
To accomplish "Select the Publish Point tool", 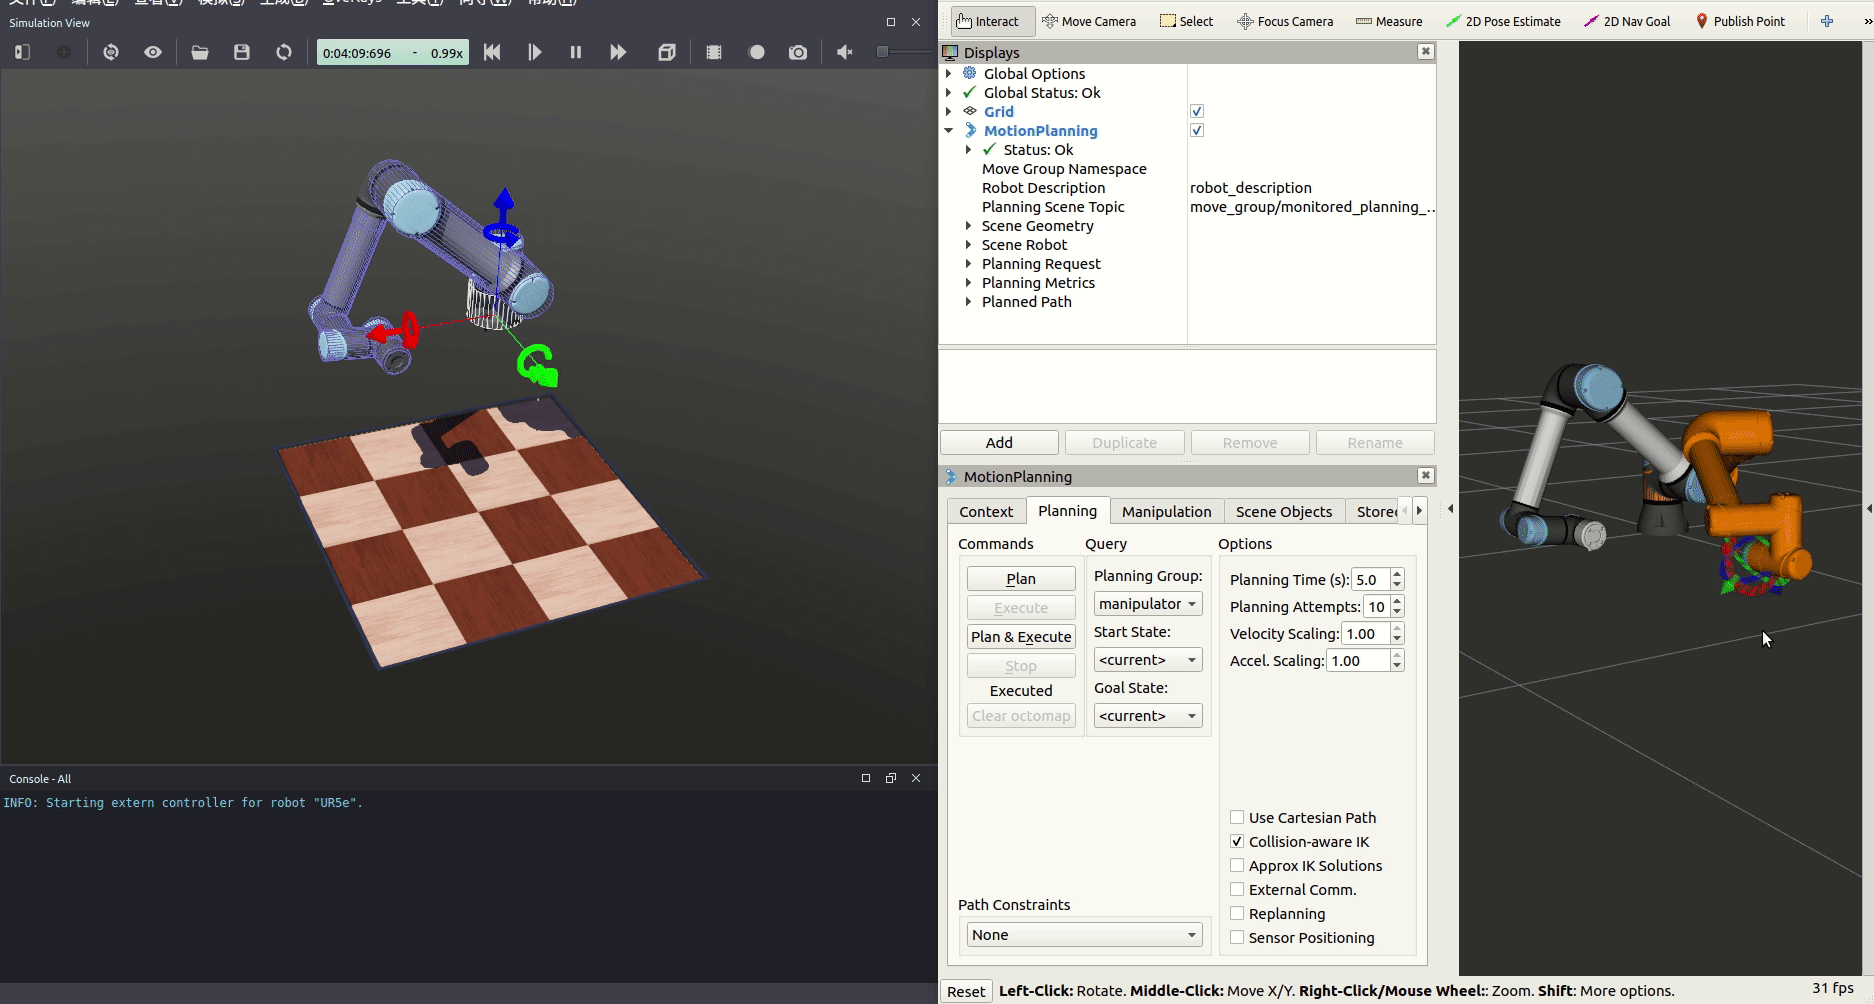I will coord(1740,21).
